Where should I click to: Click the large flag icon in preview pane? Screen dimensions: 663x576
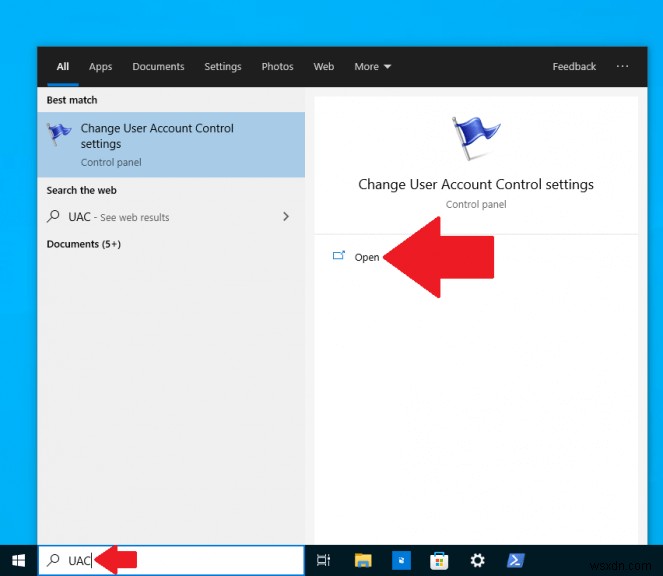pos(476,138)
